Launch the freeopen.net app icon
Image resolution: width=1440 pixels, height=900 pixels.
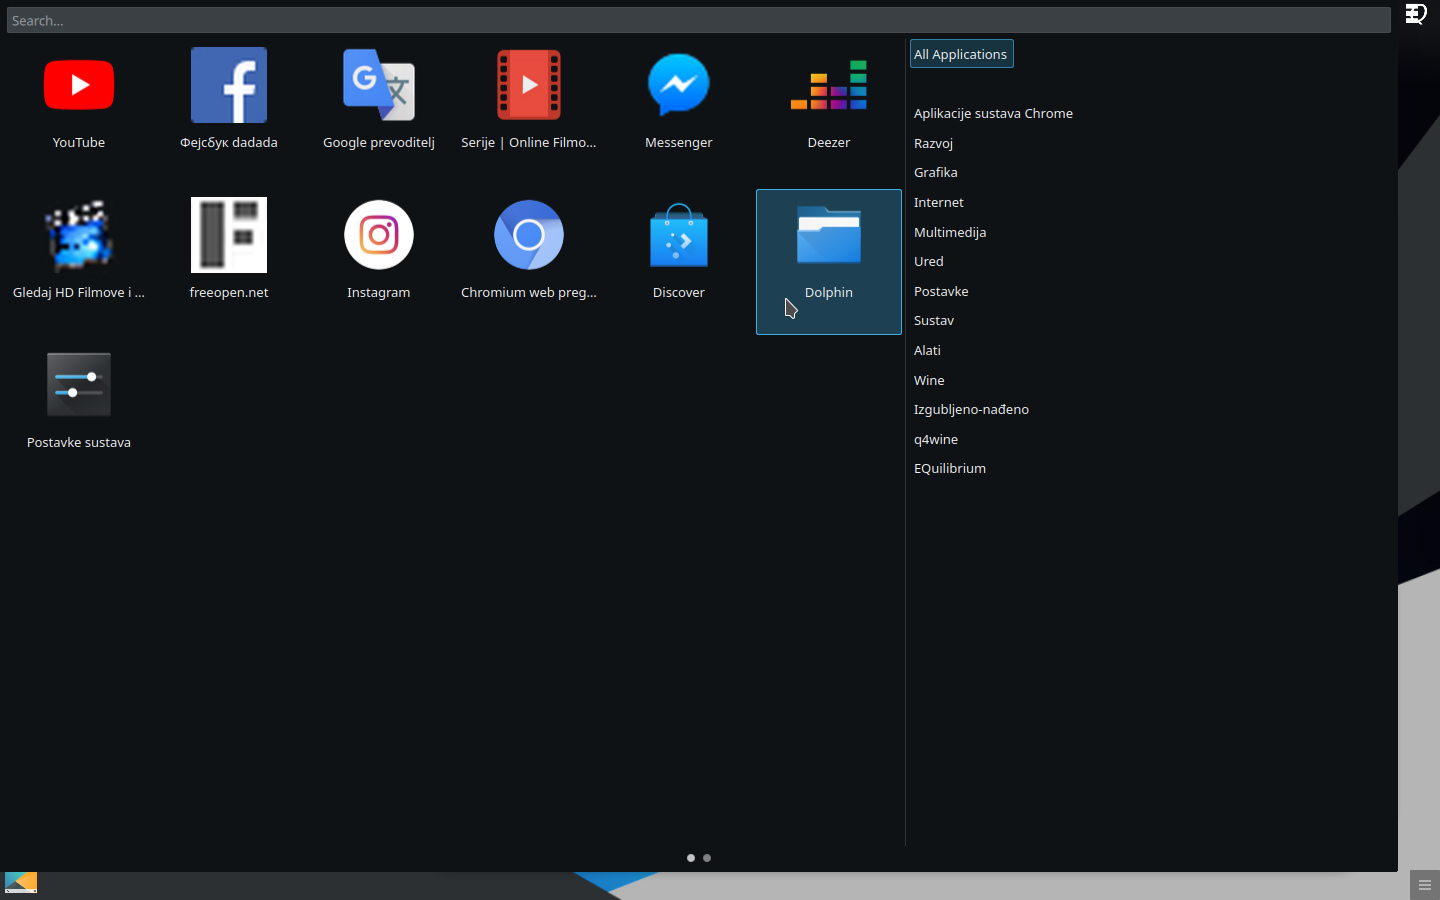click(x=229, y=235)
